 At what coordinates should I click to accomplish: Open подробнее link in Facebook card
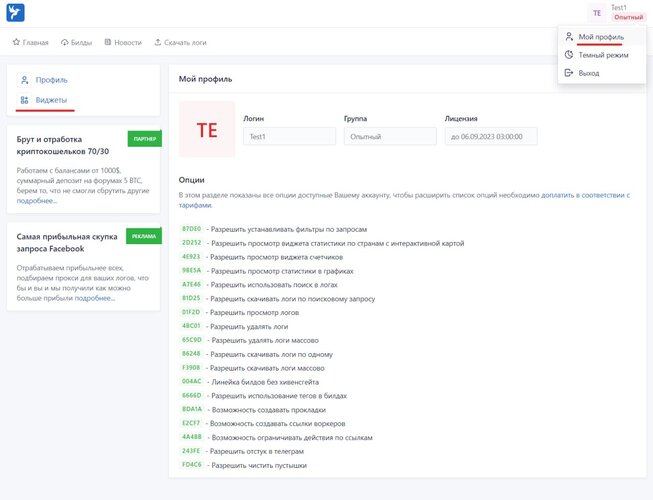95,298
